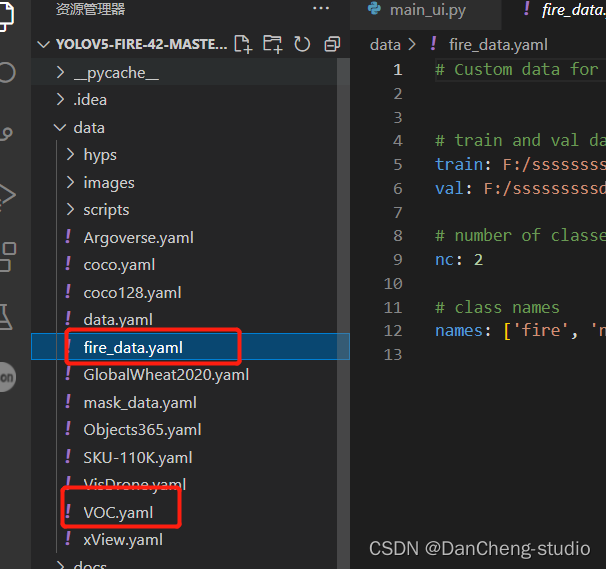Screen dimensions: 606x569
Task: Collapse all folders in explorer
Action: pyautogui.click(x=332, y=44)
